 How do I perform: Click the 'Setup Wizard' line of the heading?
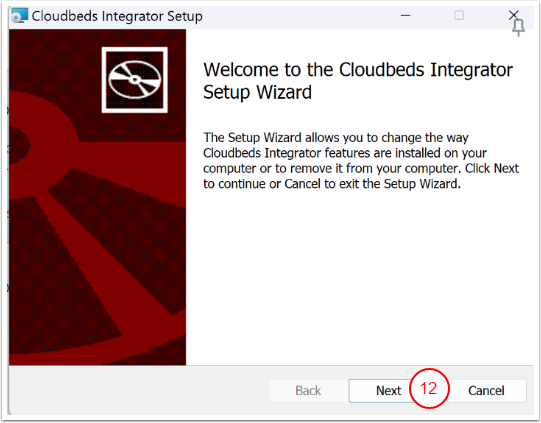click(x=257, y=92)
